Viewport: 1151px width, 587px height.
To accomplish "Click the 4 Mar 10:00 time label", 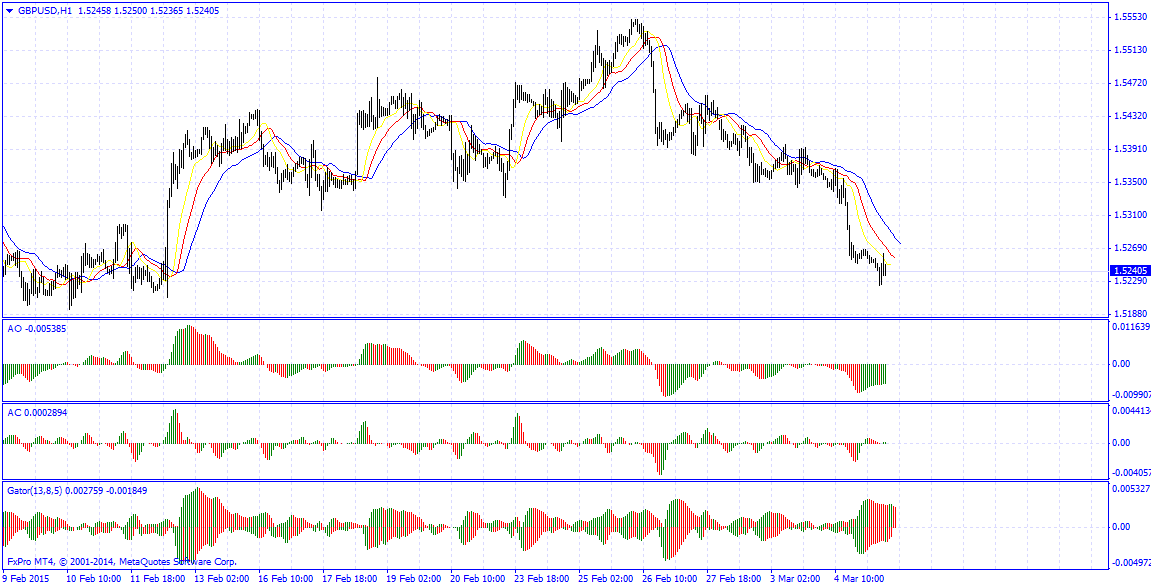I will 861,579.
